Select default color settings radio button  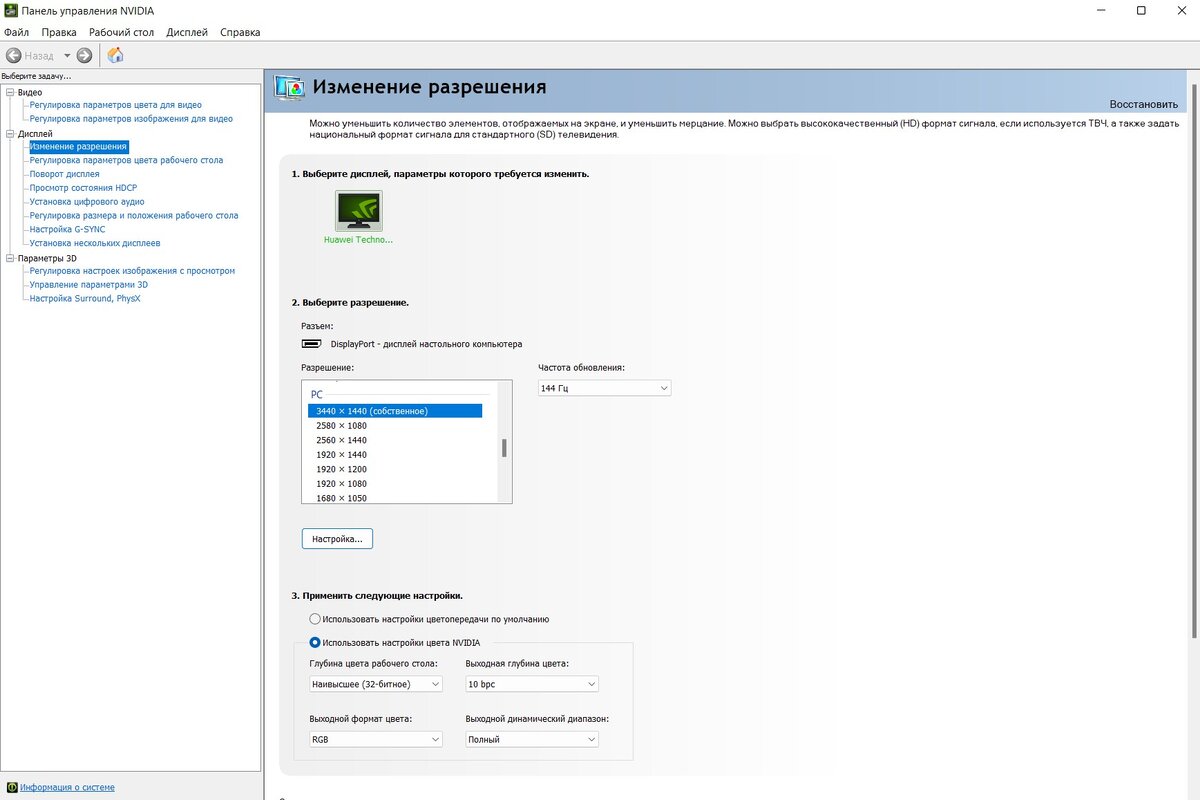click(x=315, y=619)
